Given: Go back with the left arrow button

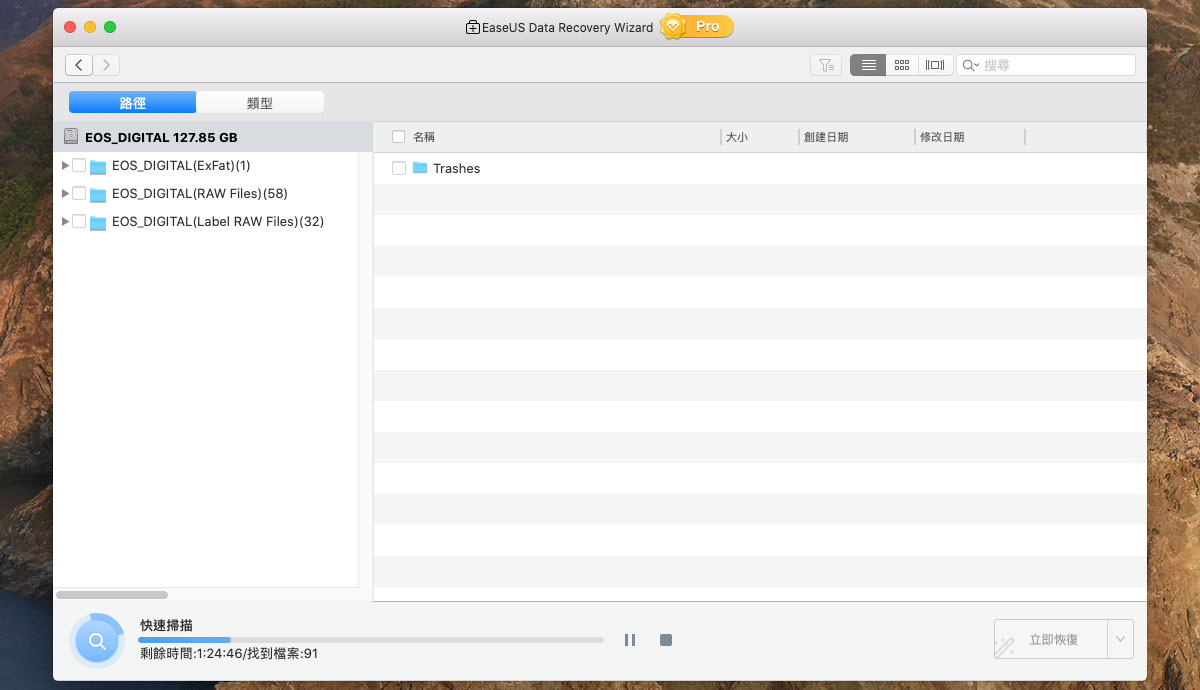Looking at the screenshot, I should point(79,65).
